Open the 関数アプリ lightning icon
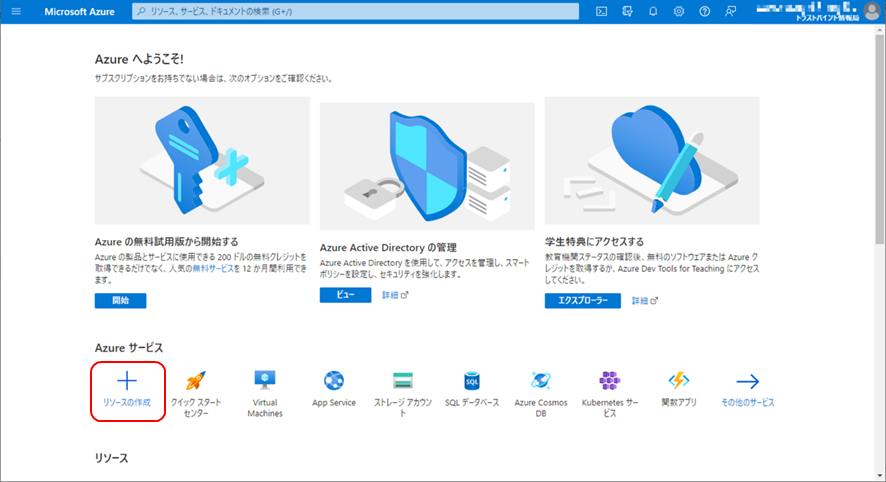 tap(679, 381)
